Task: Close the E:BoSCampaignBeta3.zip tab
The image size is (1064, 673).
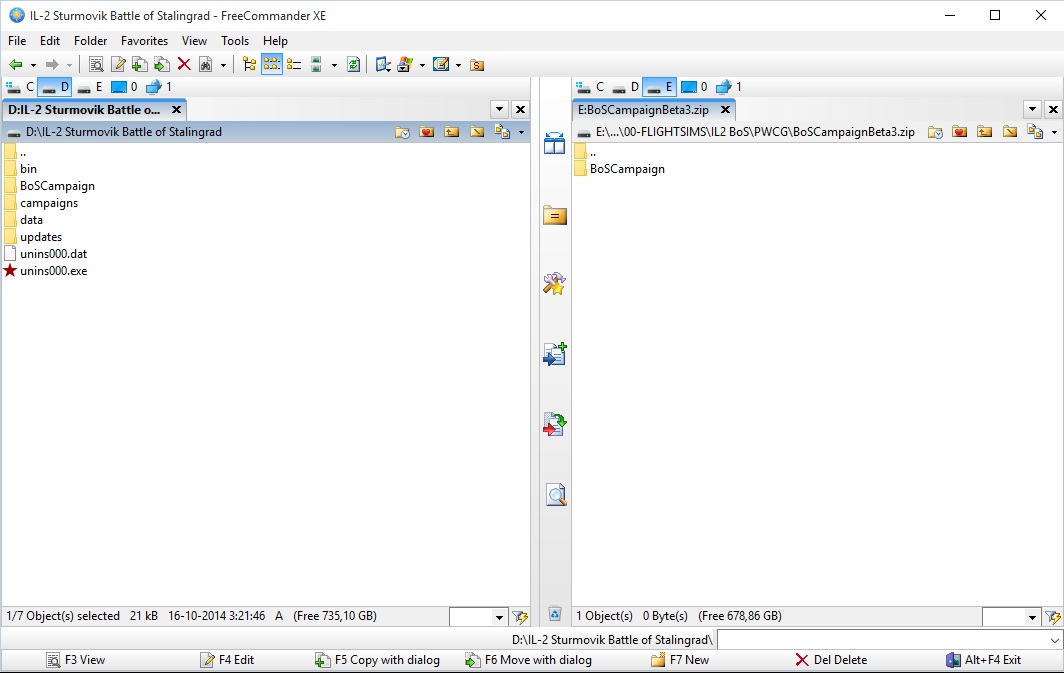Action: click(x=725, y=109)
